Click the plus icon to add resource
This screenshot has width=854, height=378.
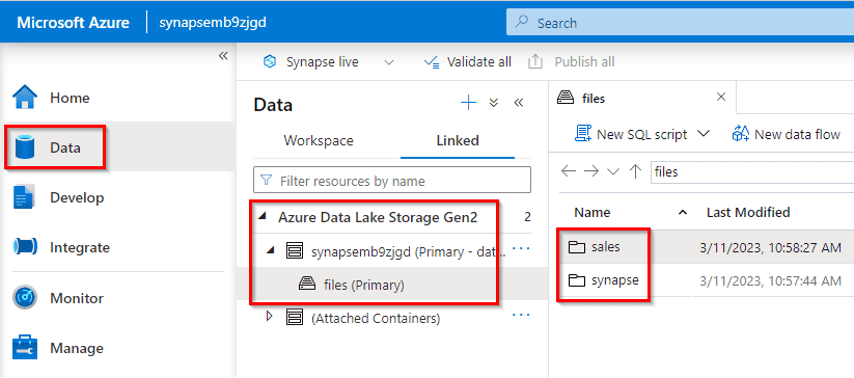468,102
